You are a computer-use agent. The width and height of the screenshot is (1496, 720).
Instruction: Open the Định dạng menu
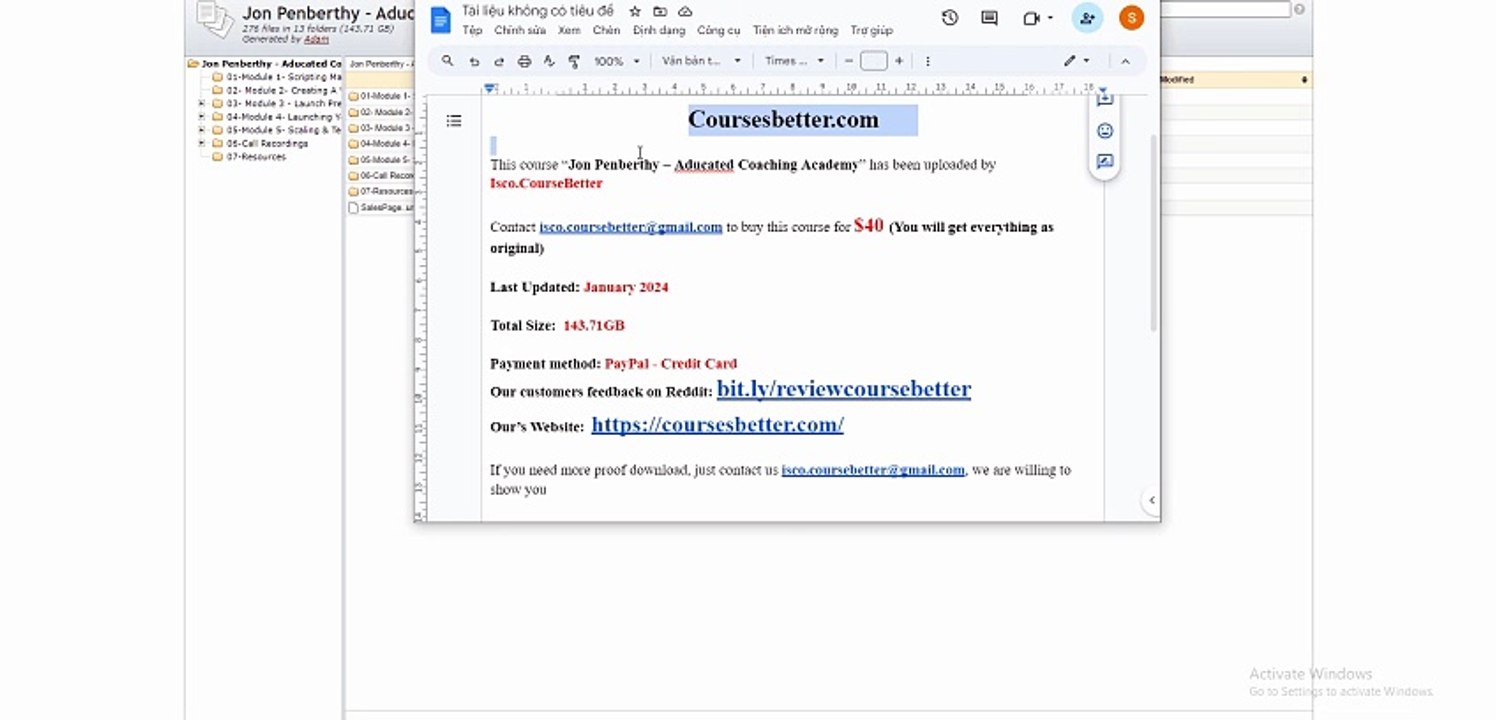click(x=659, y=31)
